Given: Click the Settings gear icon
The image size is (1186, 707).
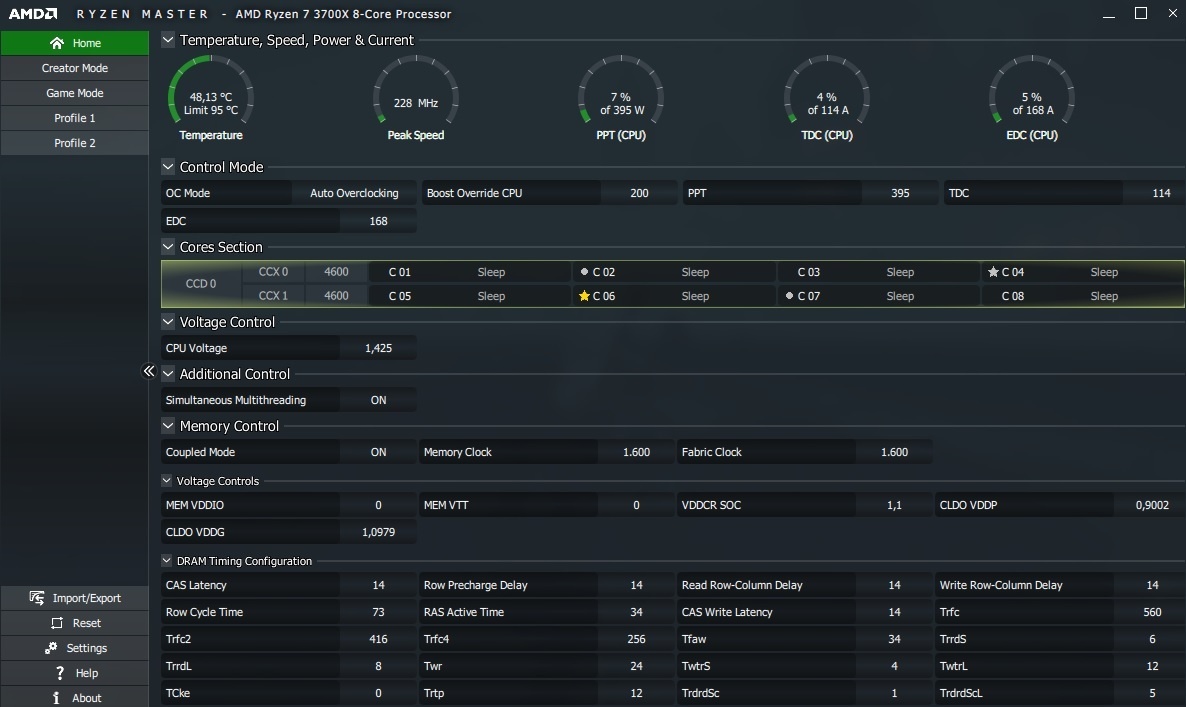Looking at the screenshot, I should click(x=51, y=648).
